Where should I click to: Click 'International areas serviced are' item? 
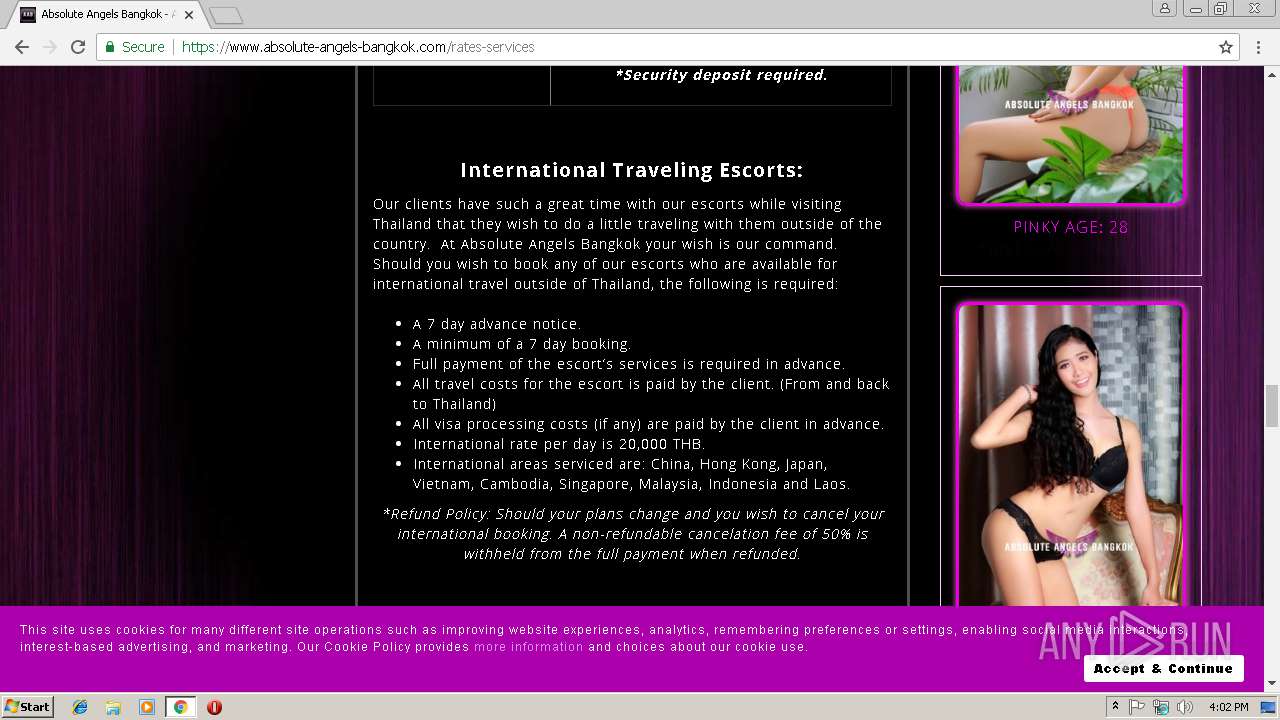coord(631,474)
